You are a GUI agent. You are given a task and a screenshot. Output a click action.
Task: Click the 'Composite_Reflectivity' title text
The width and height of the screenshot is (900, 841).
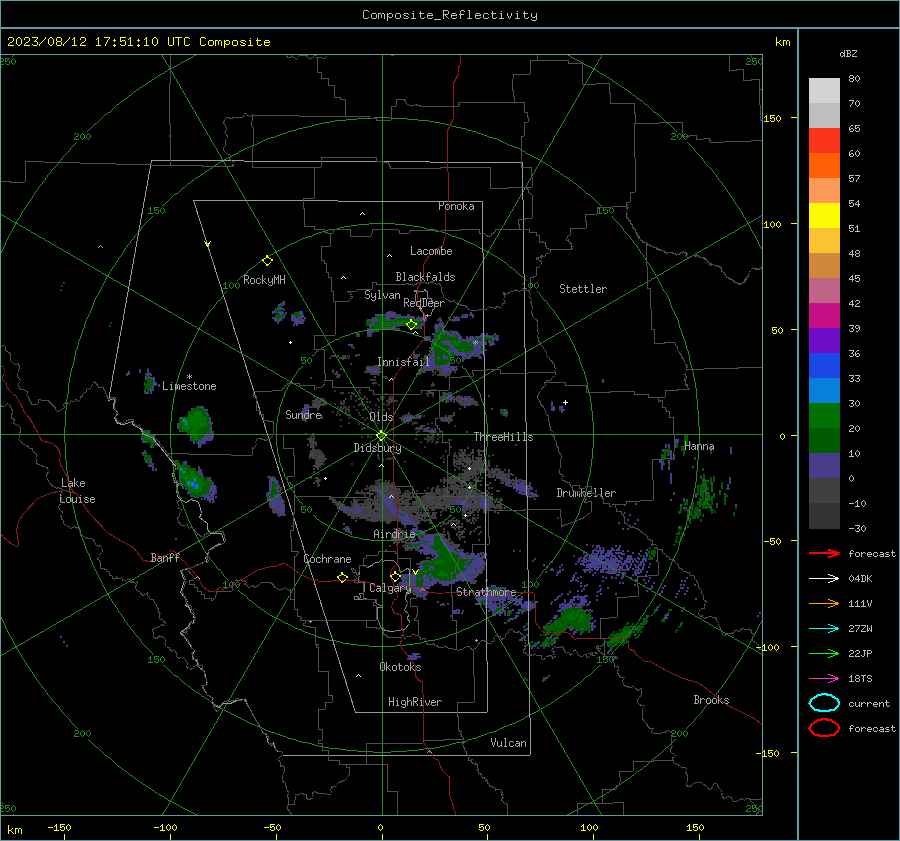(x=450, y=15)
